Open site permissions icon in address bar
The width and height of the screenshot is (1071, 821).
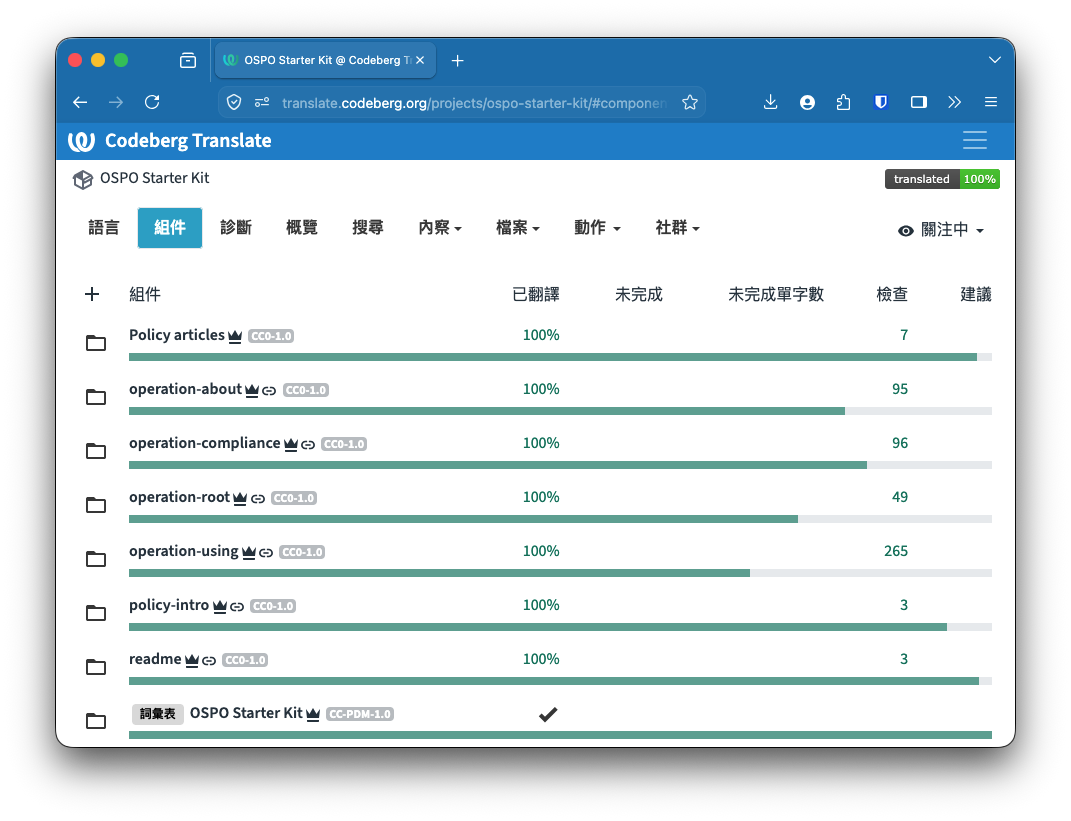262,102
